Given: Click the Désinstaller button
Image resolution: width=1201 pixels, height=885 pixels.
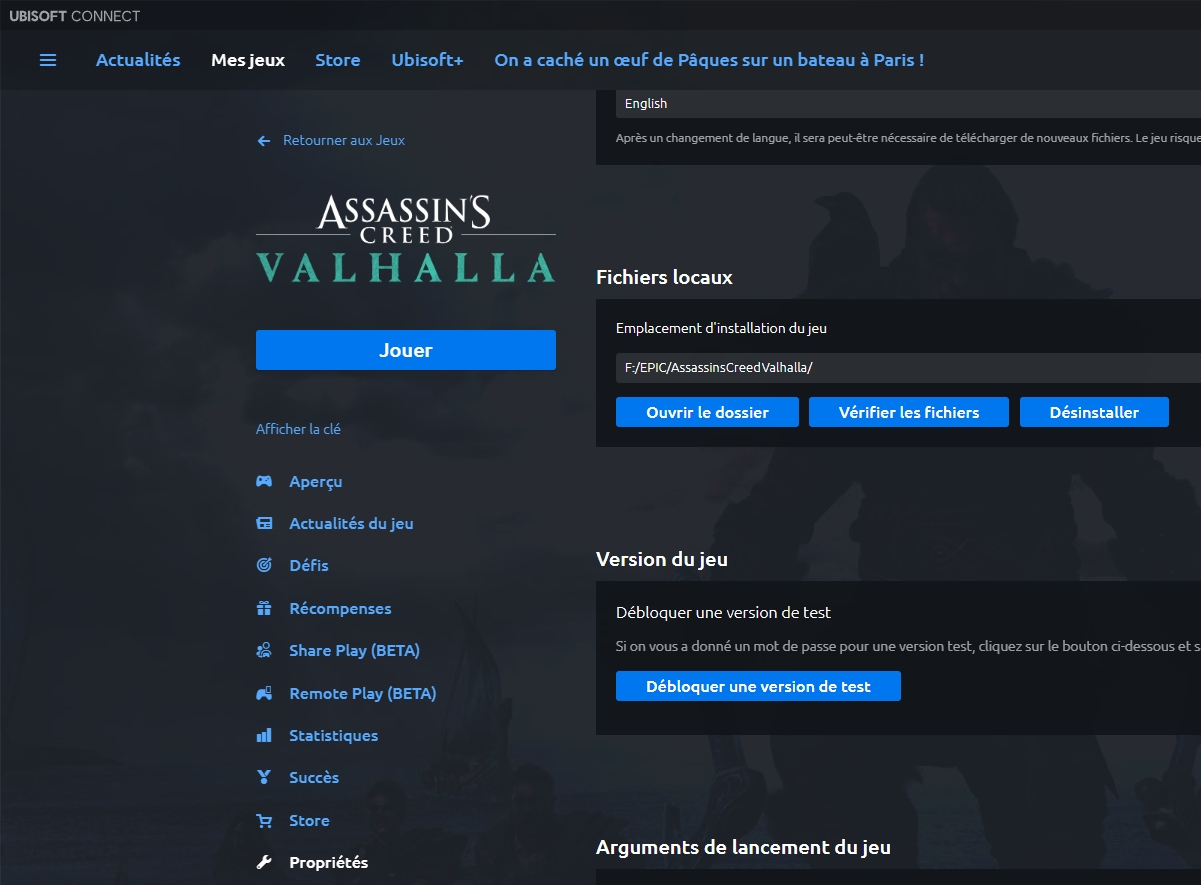Looking at the screenshot, I should click(1094, 412).
